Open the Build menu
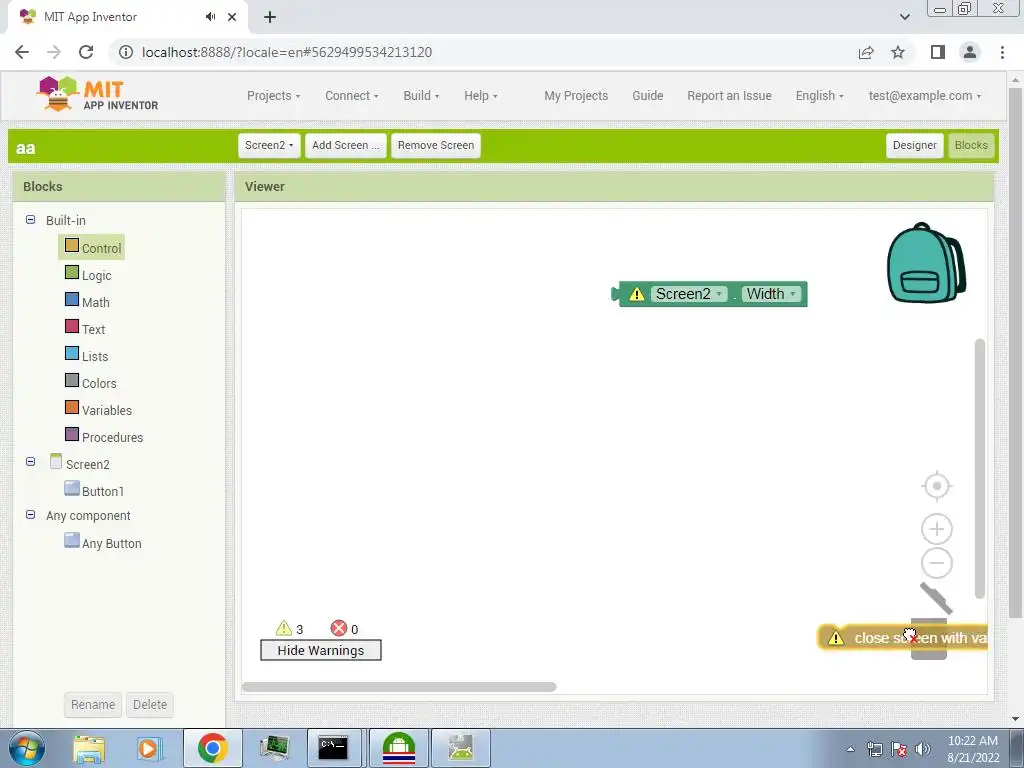This screenshot has height=768, width=1024. click(x=421, y=96)
